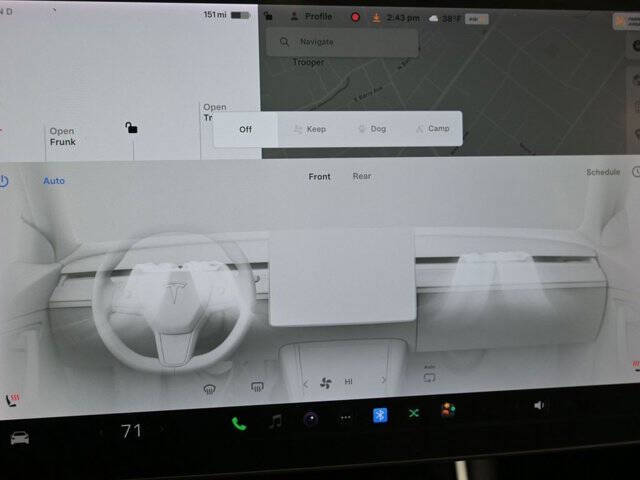Toggle Auto climate setting

(x=54, y=180)
